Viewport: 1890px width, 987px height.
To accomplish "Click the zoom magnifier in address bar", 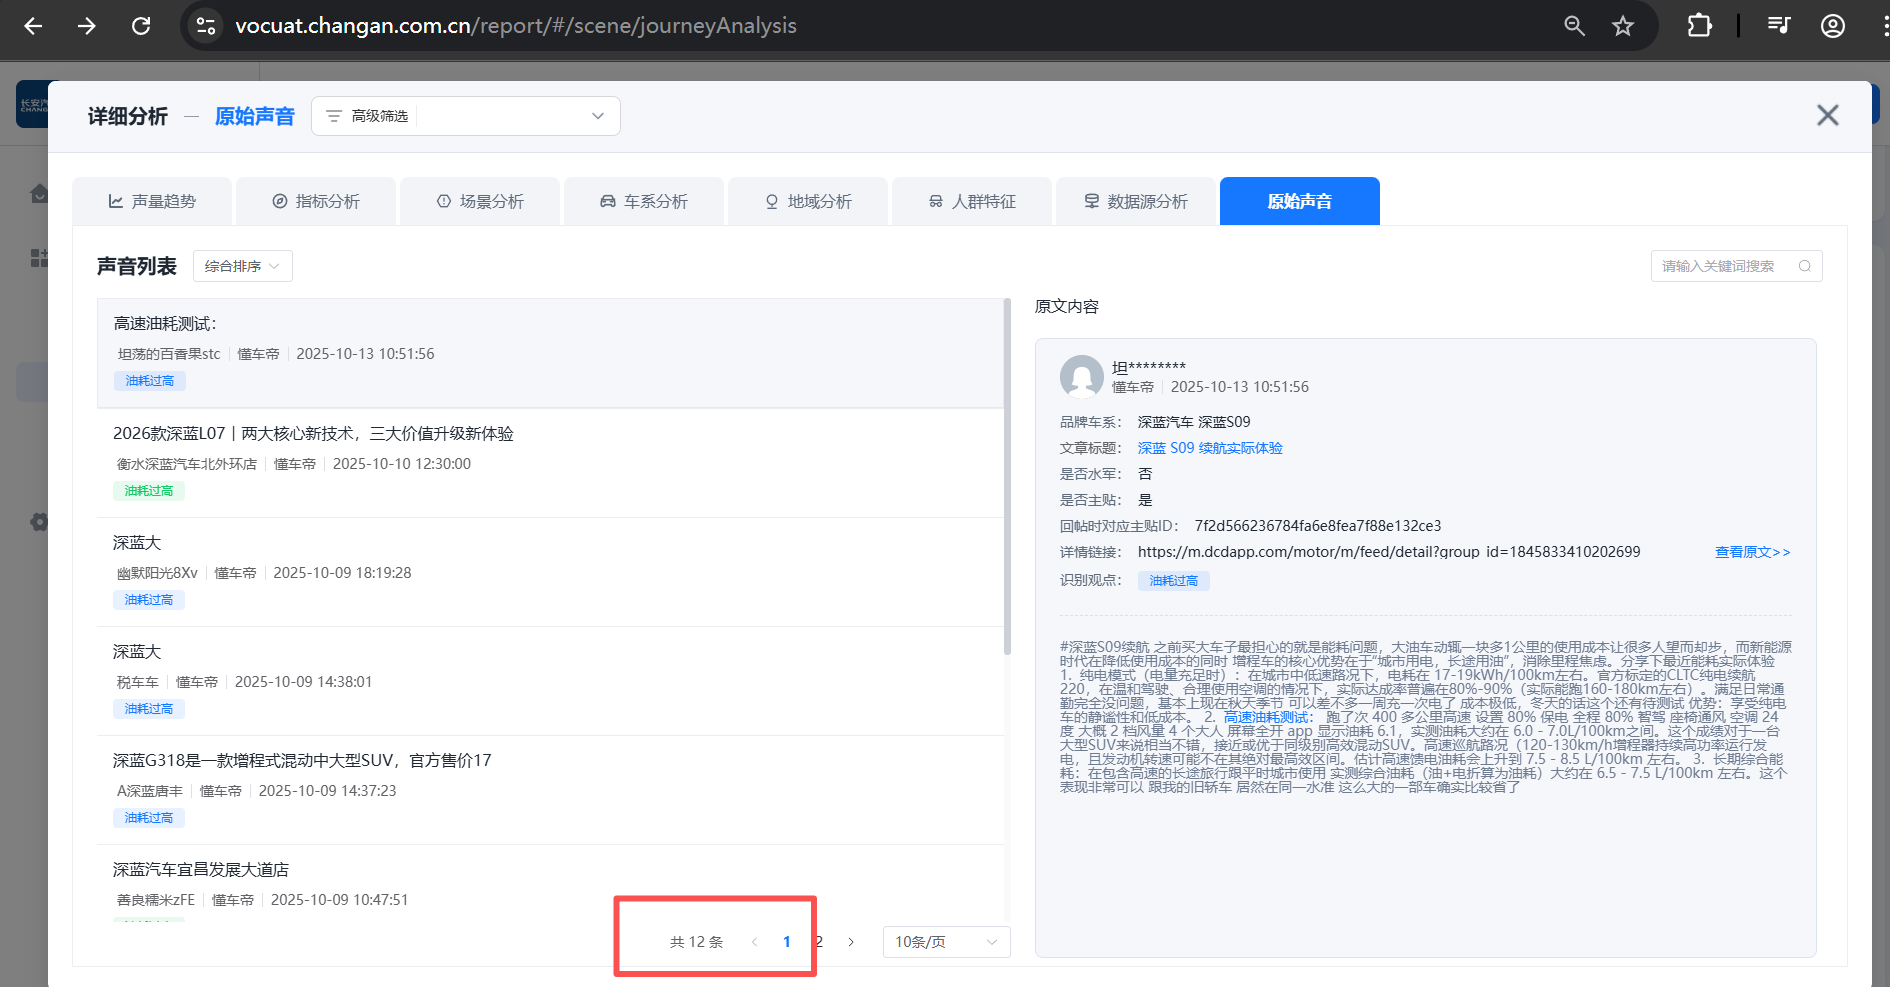I will click(x=1574, y=26).
